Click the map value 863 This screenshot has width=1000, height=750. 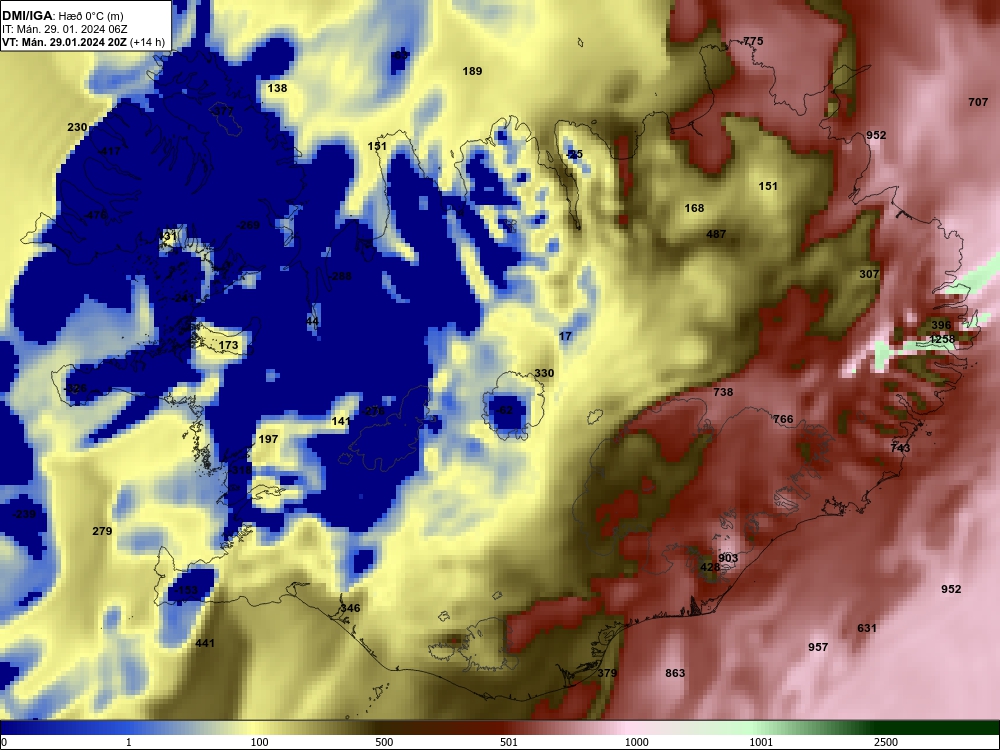(x=675, y=673)
